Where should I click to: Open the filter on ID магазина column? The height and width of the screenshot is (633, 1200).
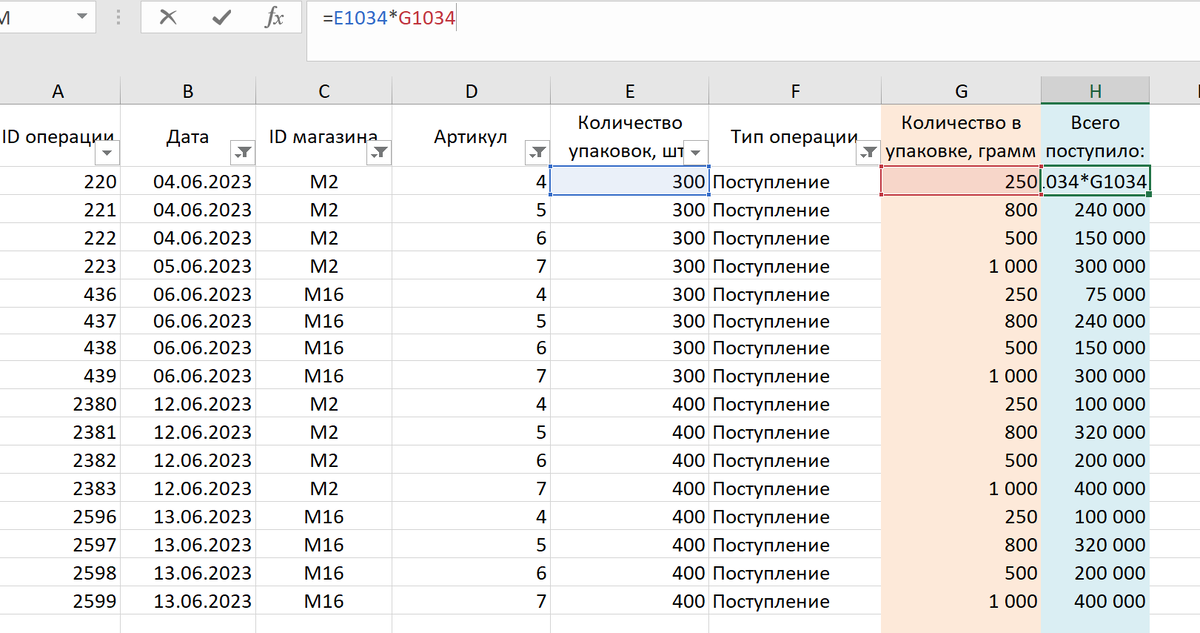tap(380, 152)
